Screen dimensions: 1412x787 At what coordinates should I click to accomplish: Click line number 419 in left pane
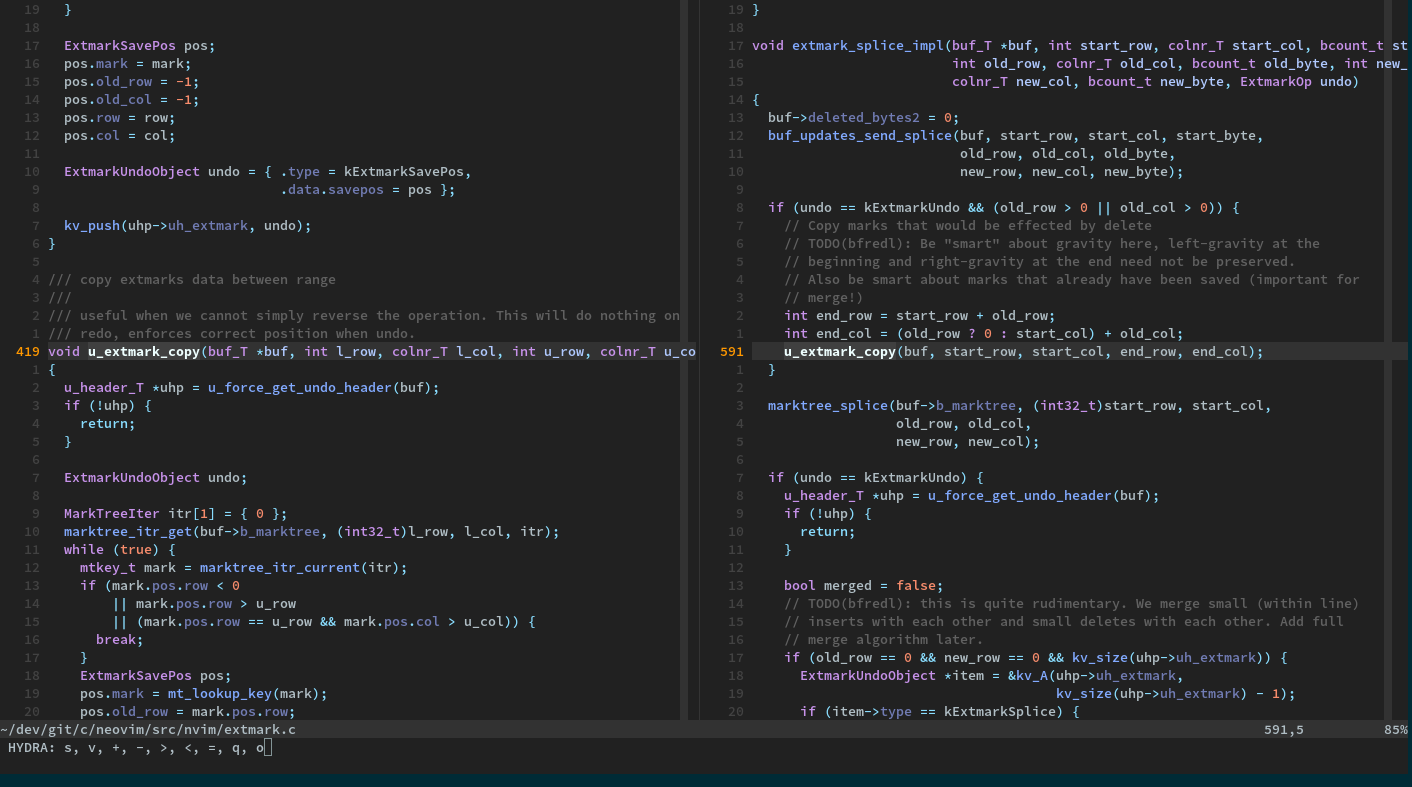(30, 351)
